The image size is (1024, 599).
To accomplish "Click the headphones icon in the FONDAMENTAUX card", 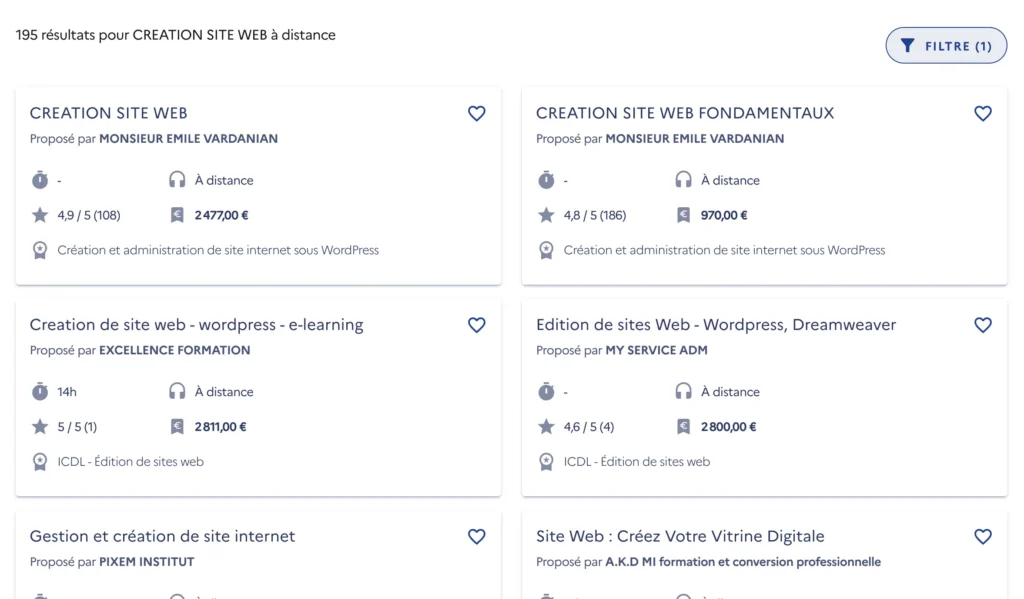I will [x=684, y=180].
